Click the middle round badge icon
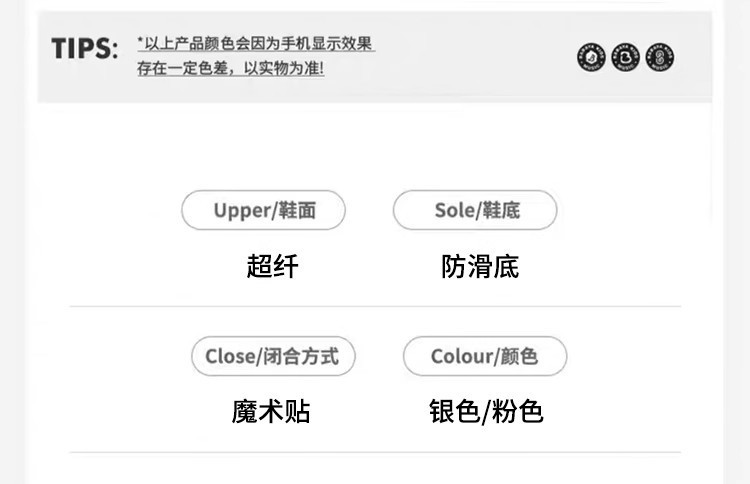The image size is (750, 484). point(625,58)
